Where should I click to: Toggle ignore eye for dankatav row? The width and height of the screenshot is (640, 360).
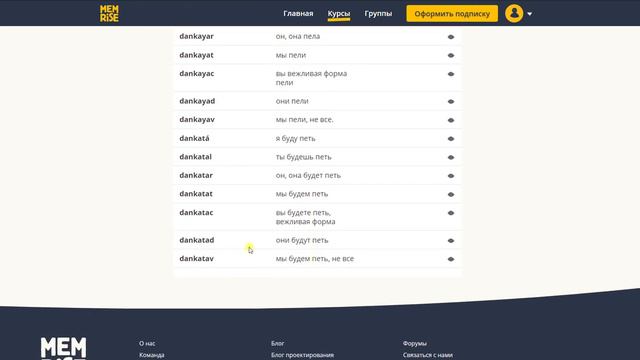coord(451,259)
